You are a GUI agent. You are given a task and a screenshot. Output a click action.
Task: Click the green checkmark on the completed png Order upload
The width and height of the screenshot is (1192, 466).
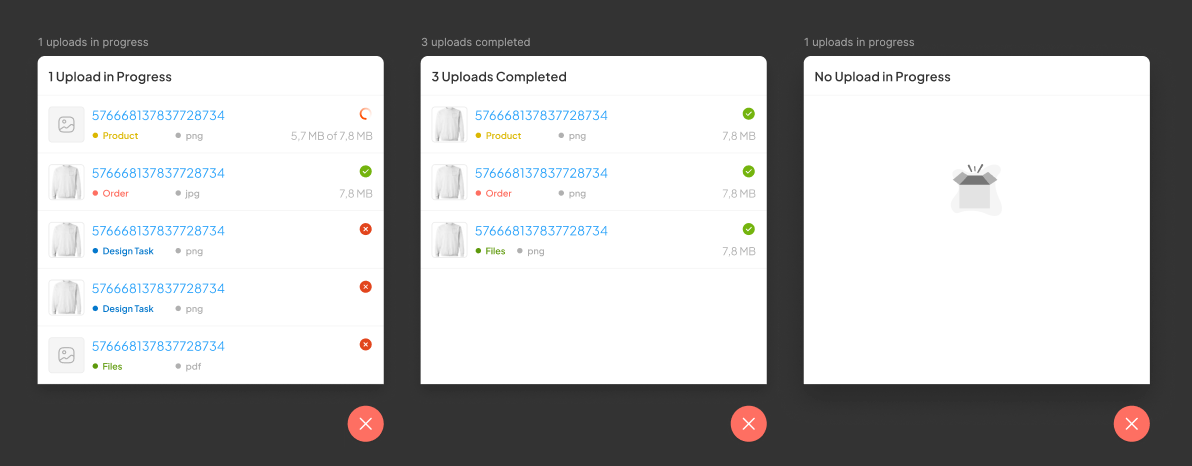tap(748, 172)
